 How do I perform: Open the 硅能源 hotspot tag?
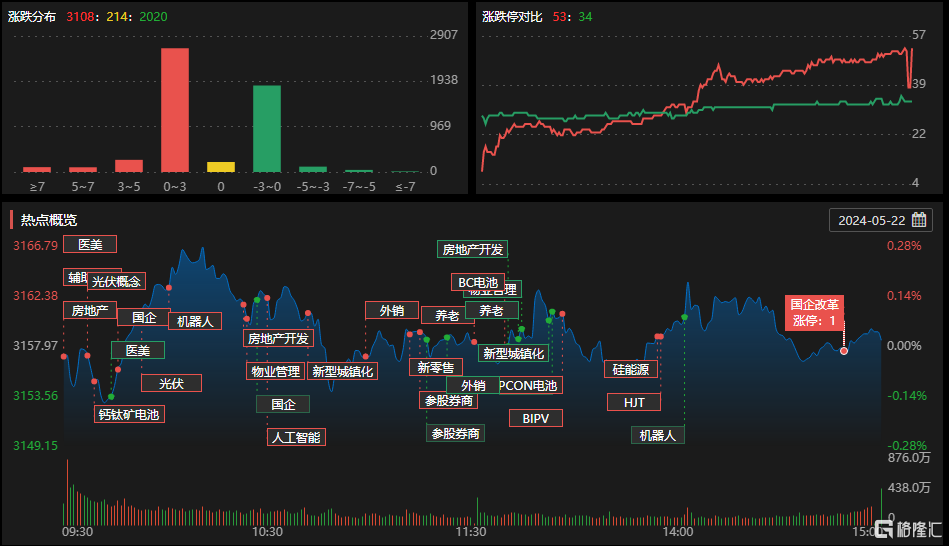[x=631, y=369]
